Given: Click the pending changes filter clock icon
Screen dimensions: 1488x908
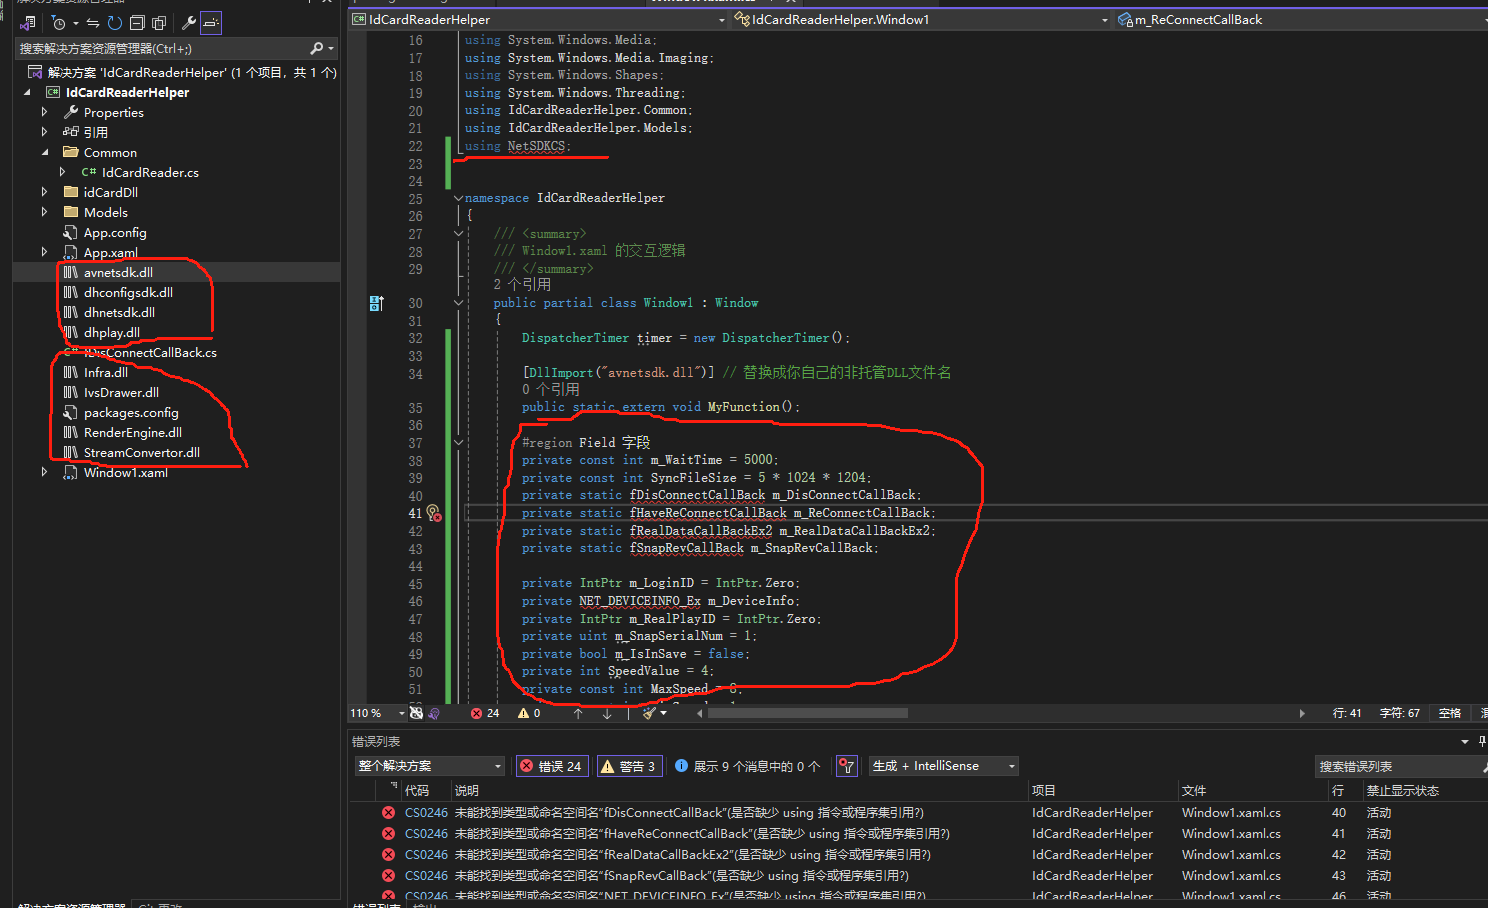Looking at the screenshot, I should tap(59, 23).
